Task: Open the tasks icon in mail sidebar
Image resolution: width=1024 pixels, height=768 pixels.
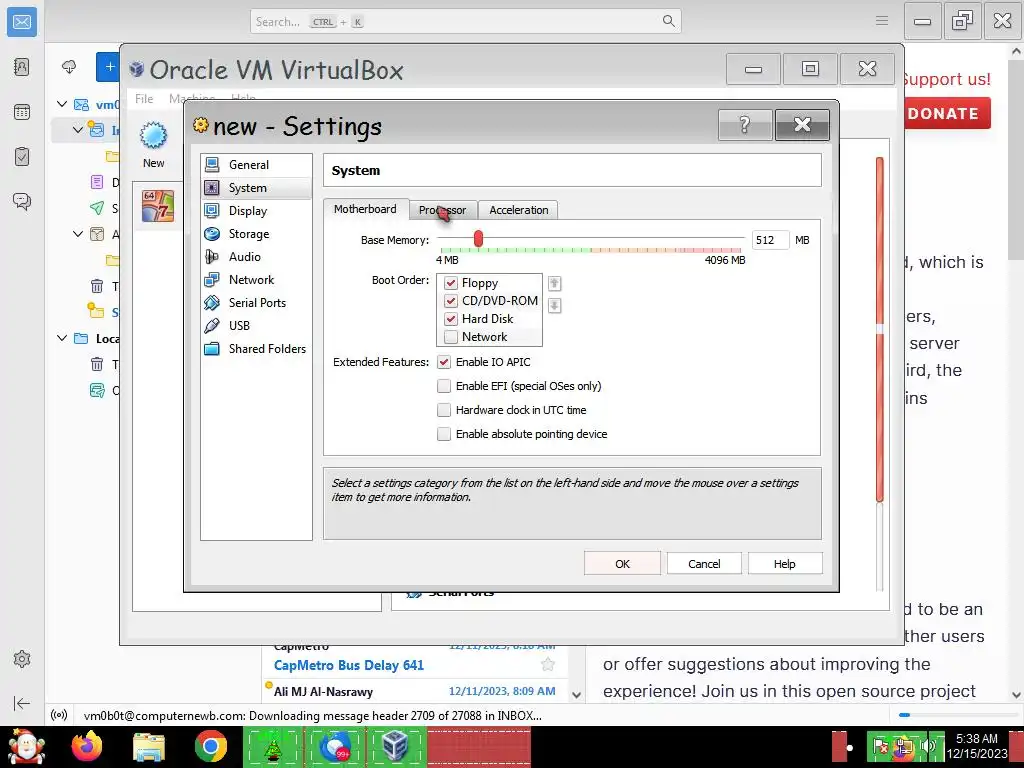Action: 22,157
